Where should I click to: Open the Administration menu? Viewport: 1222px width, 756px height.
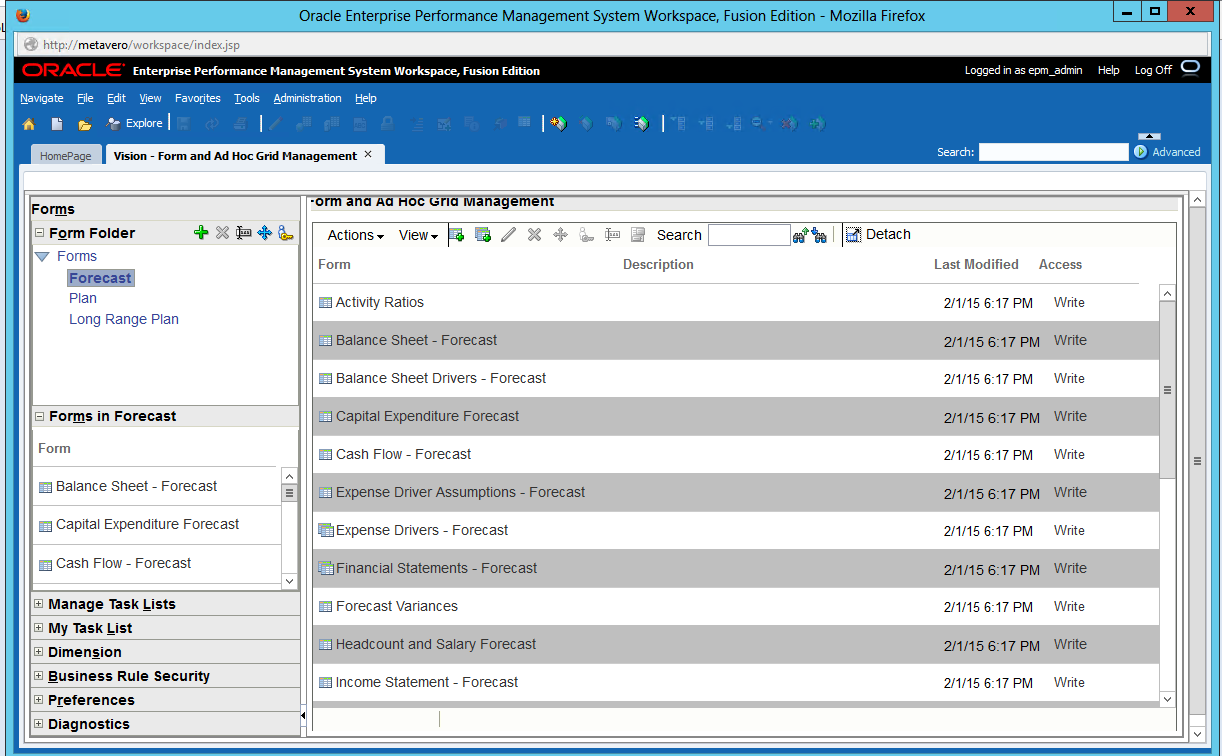(307, 98)
